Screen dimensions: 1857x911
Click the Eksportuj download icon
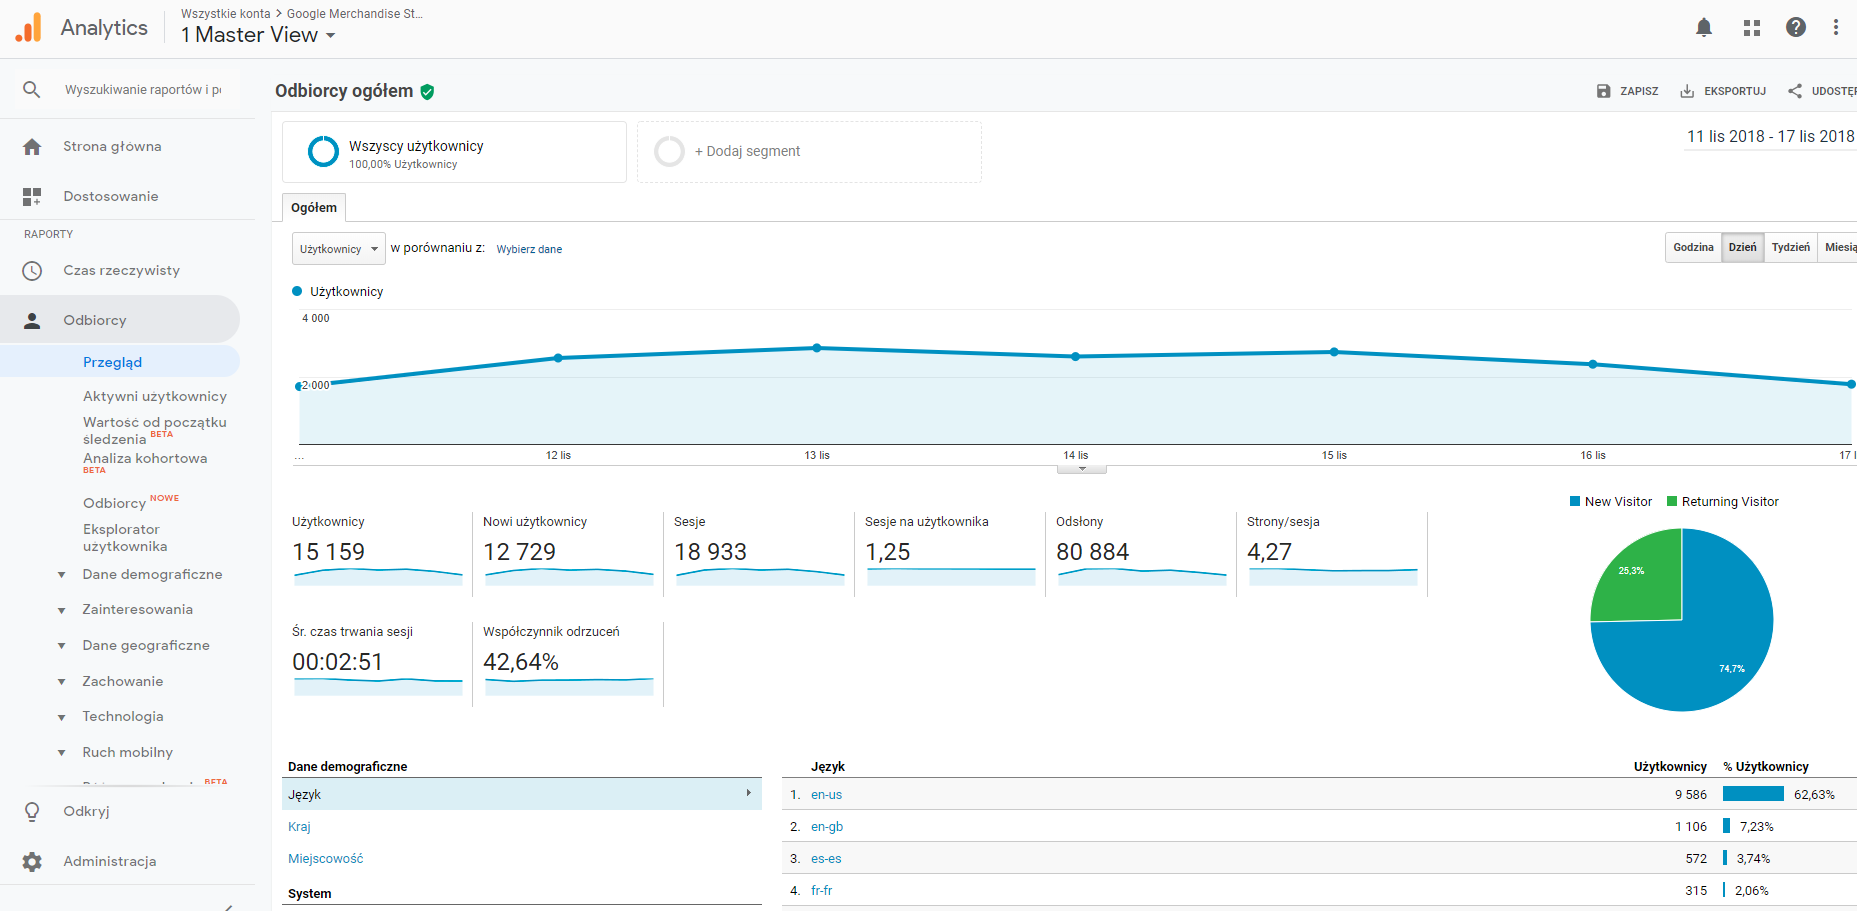click(1685, 90)
